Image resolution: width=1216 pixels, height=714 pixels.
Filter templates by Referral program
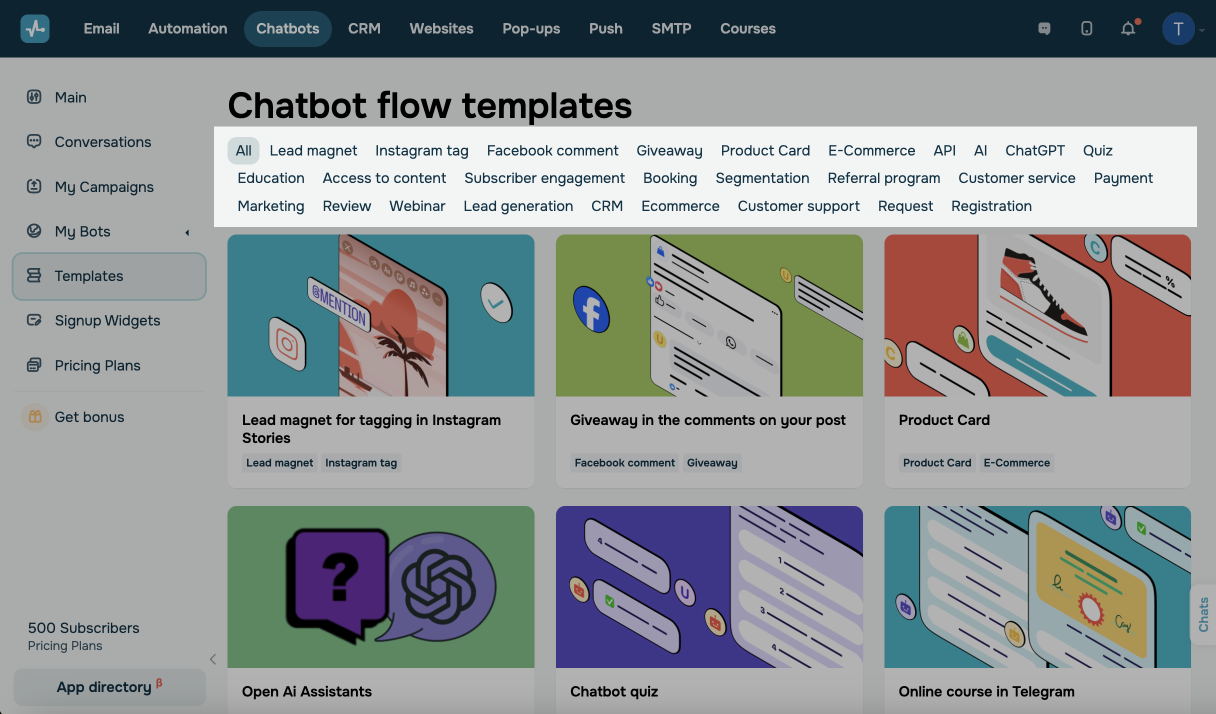(884, 178)
